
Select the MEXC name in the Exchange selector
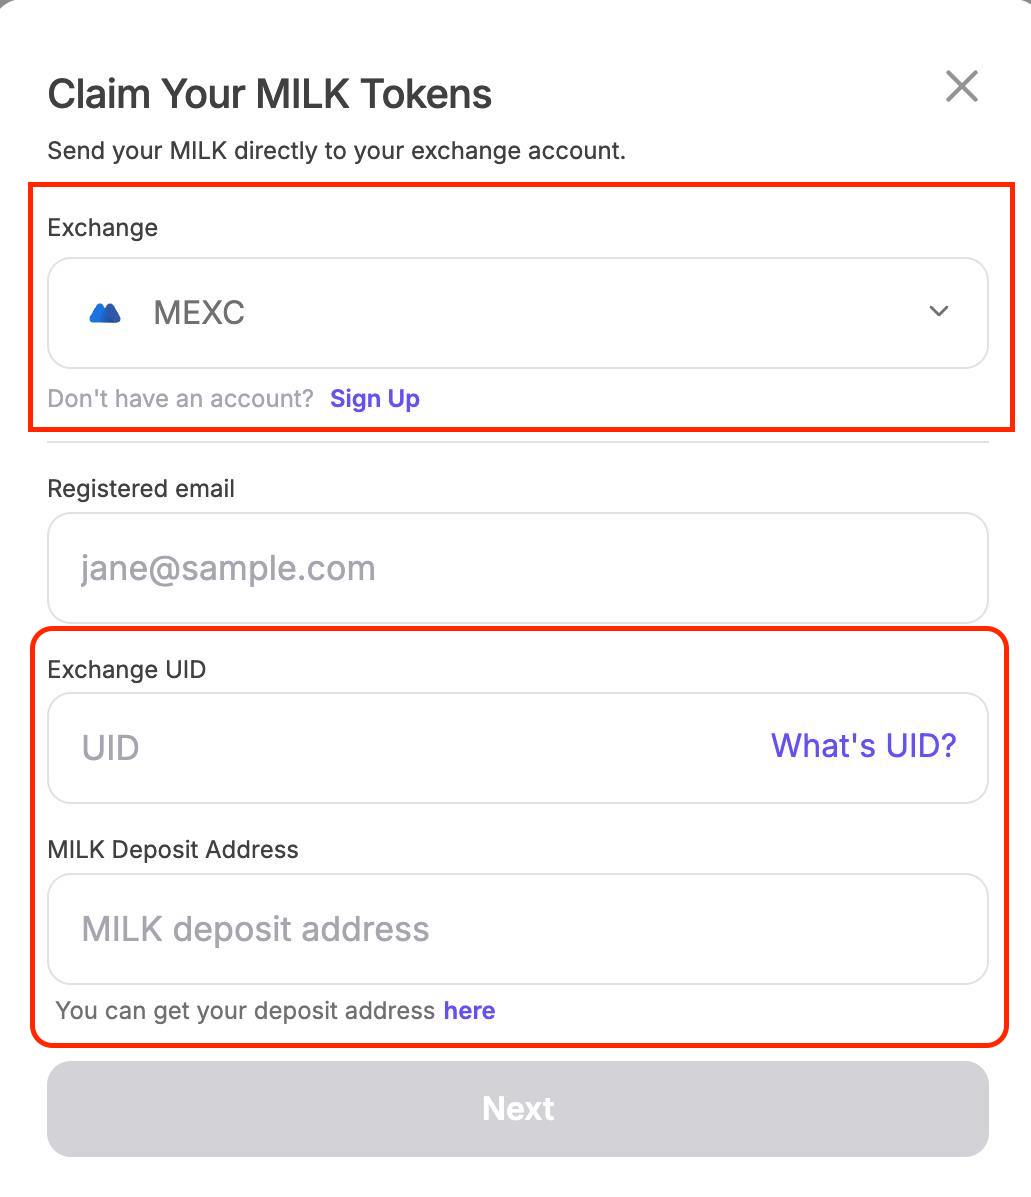(199, 313)
